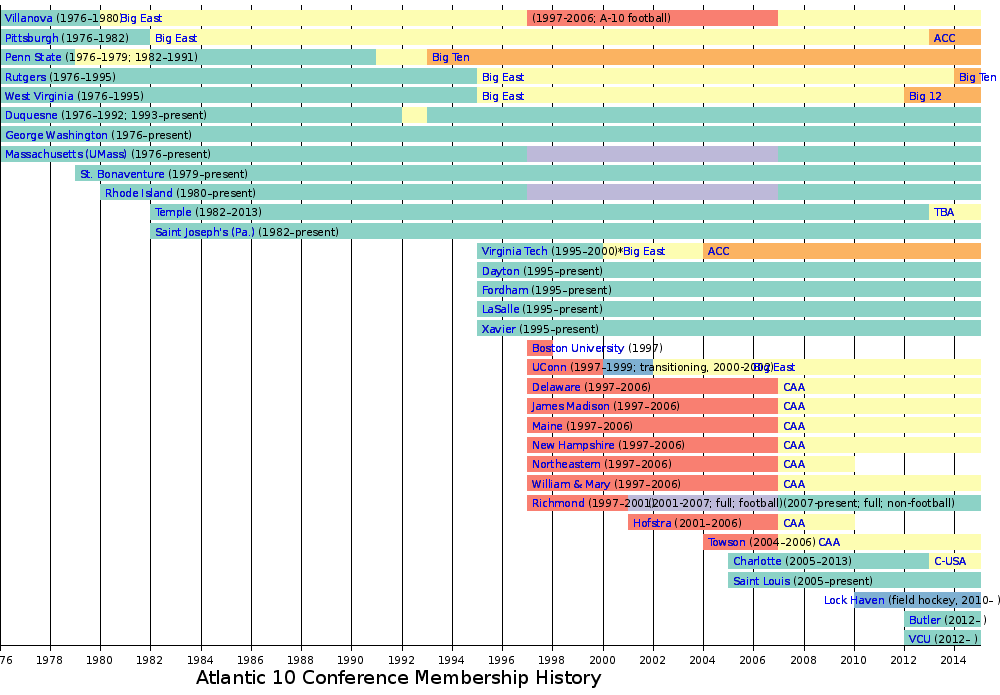
Task: Open the George Washington link
Action: [56, 135]
